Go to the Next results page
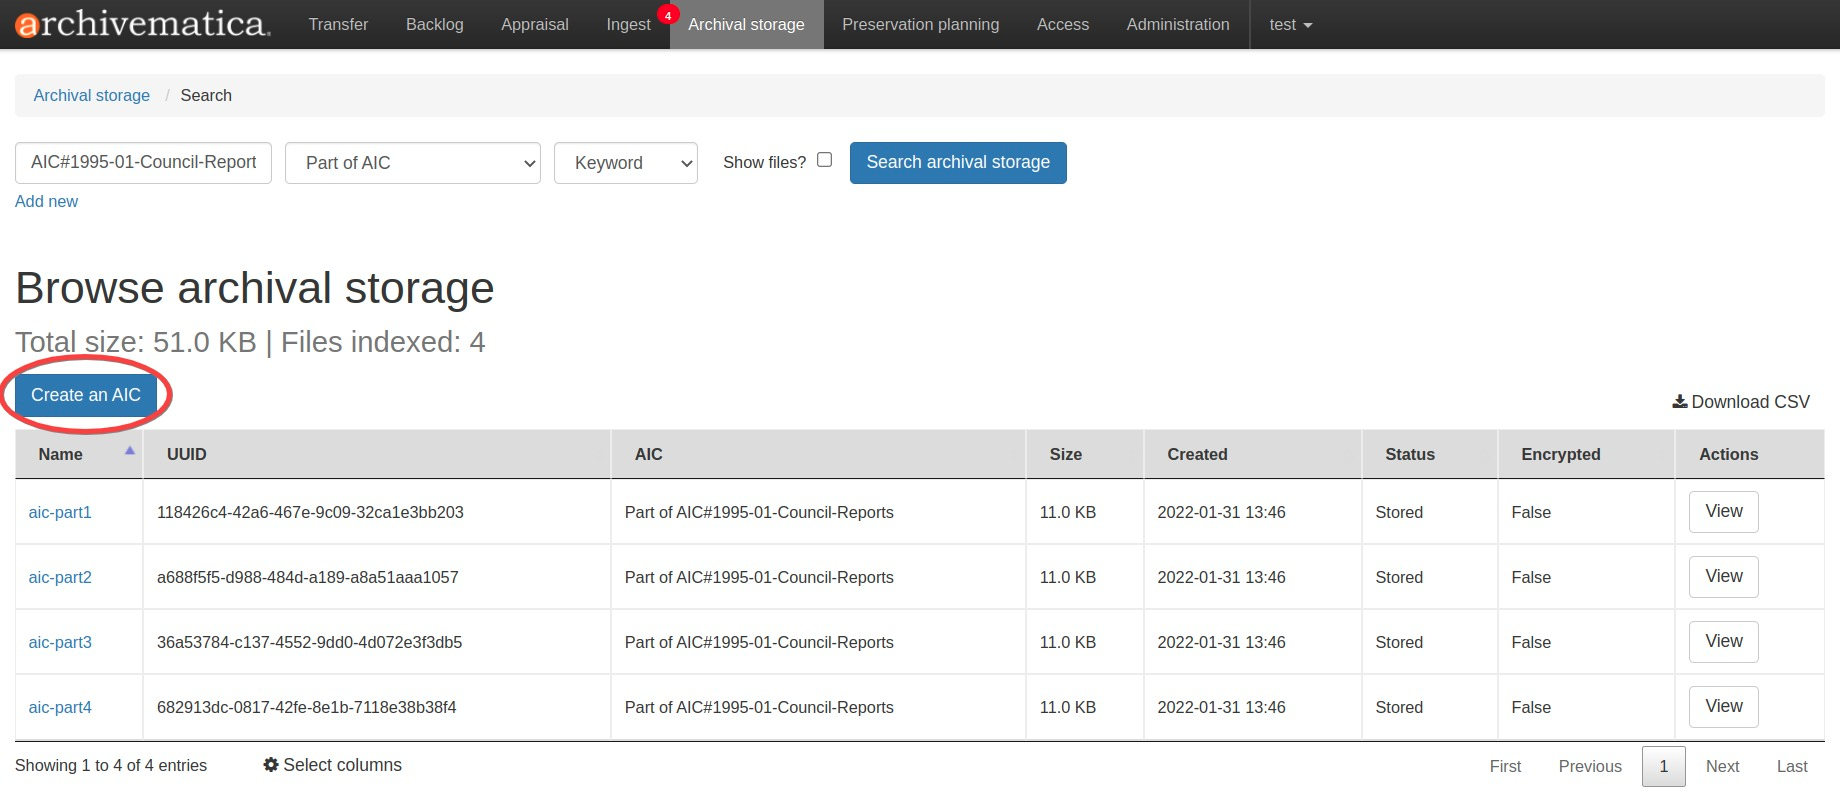Image resolution: width=1840 pixels, height=798 pixels. (x=1722, y=766)
